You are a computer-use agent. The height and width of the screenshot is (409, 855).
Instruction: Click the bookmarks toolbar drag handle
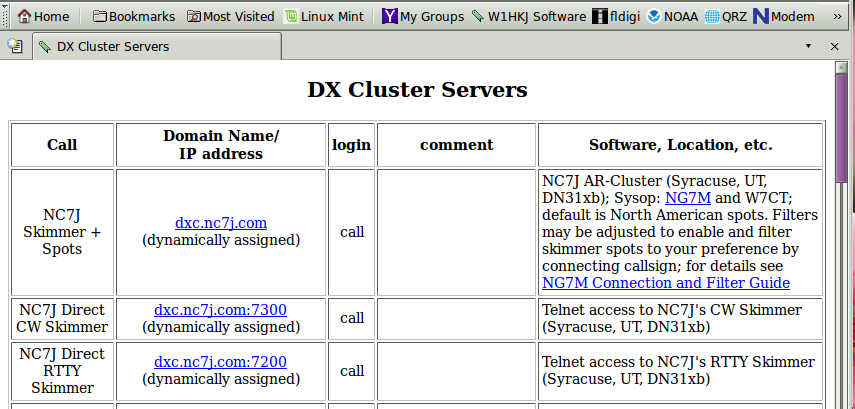click(5, 16)
